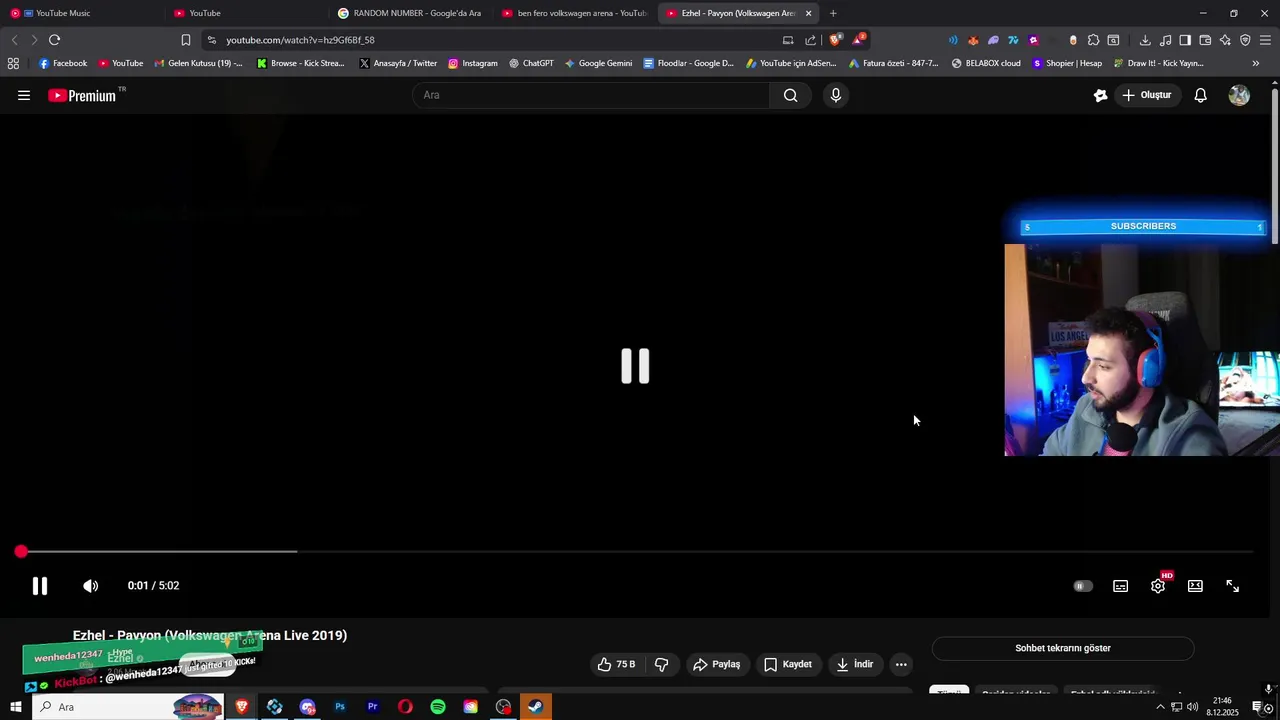The height and width of the screenshot is (720, 1280).
Task: Open Spotify from the taskbar
Action: [x=438, y=707]
